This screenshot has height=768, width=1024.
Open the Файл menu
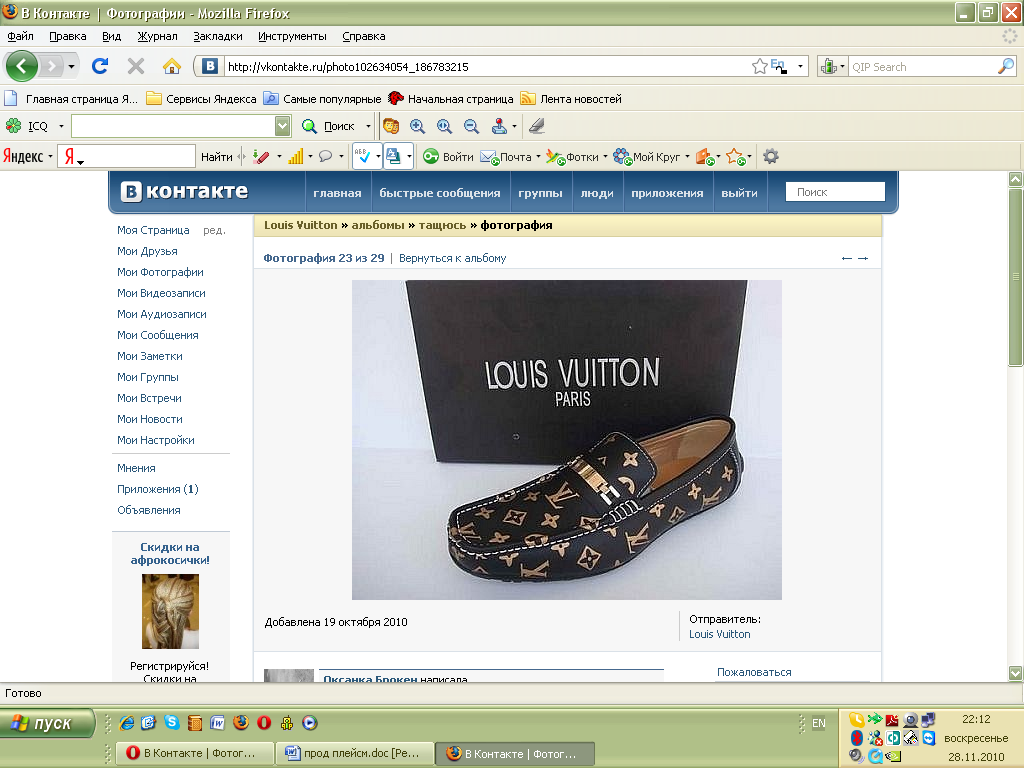pyautogui.click(x=20, y=37)
